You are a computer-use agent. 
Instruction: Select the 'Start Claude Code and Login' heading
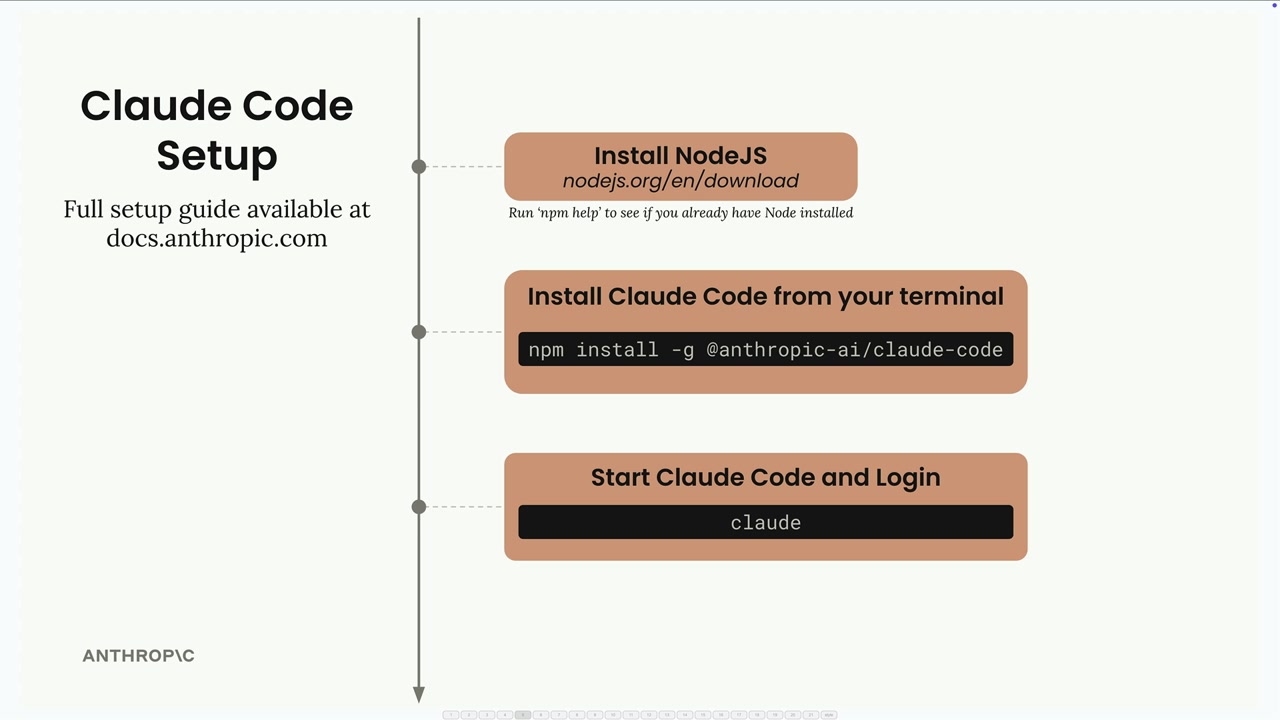coord(765,477)
